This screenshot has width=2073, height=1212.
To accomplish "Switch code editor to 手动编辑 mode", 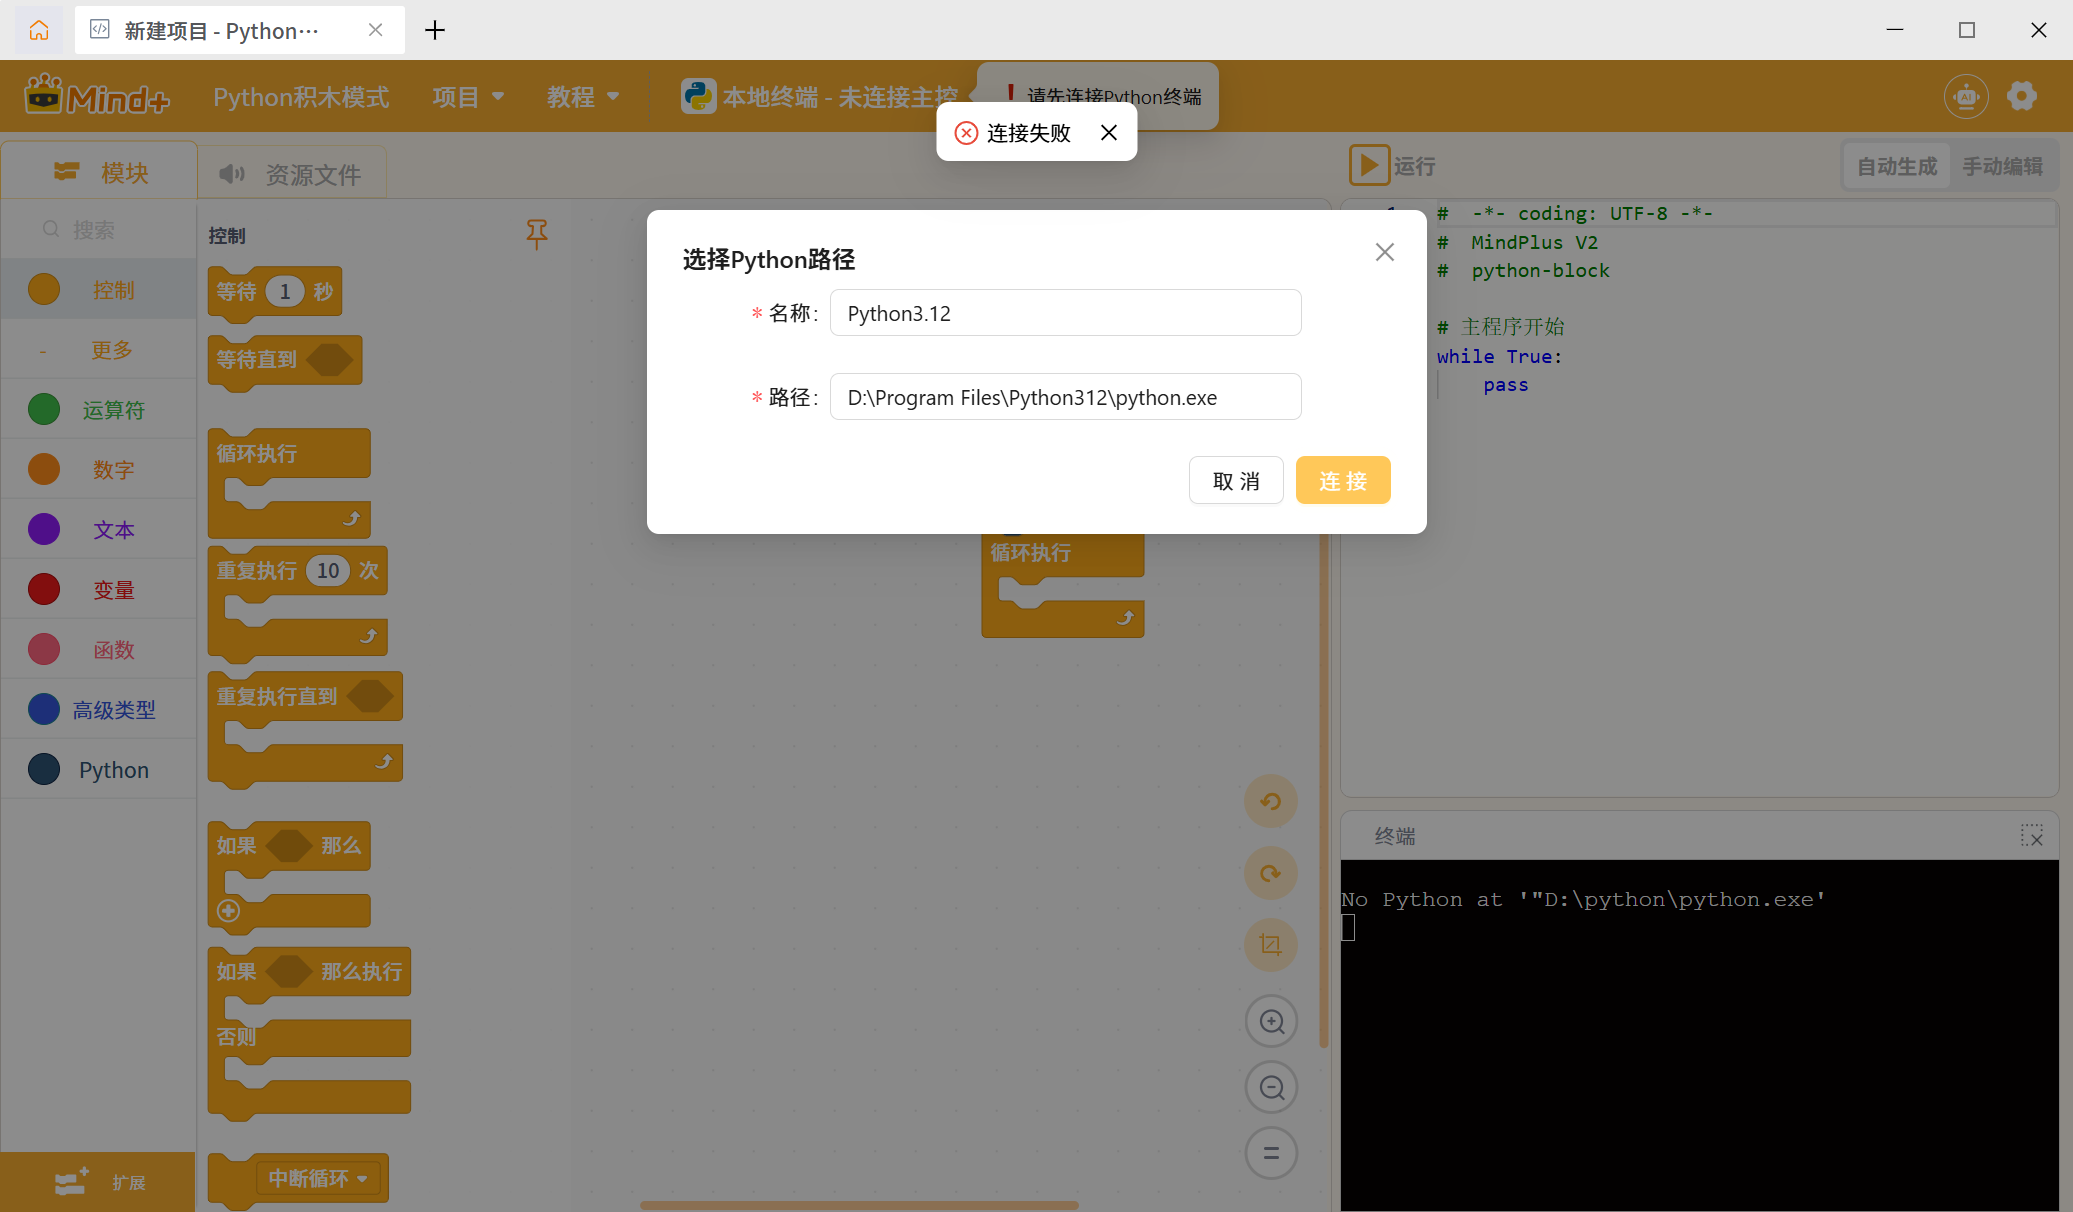I will tap(2003, 166).
